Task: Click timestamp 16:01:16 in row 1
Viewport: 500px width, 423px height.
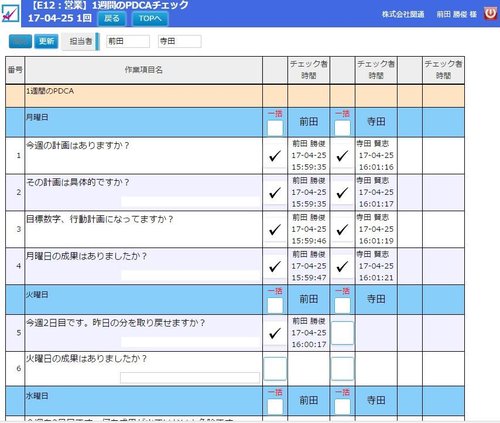Action: (x=376, y=167)
